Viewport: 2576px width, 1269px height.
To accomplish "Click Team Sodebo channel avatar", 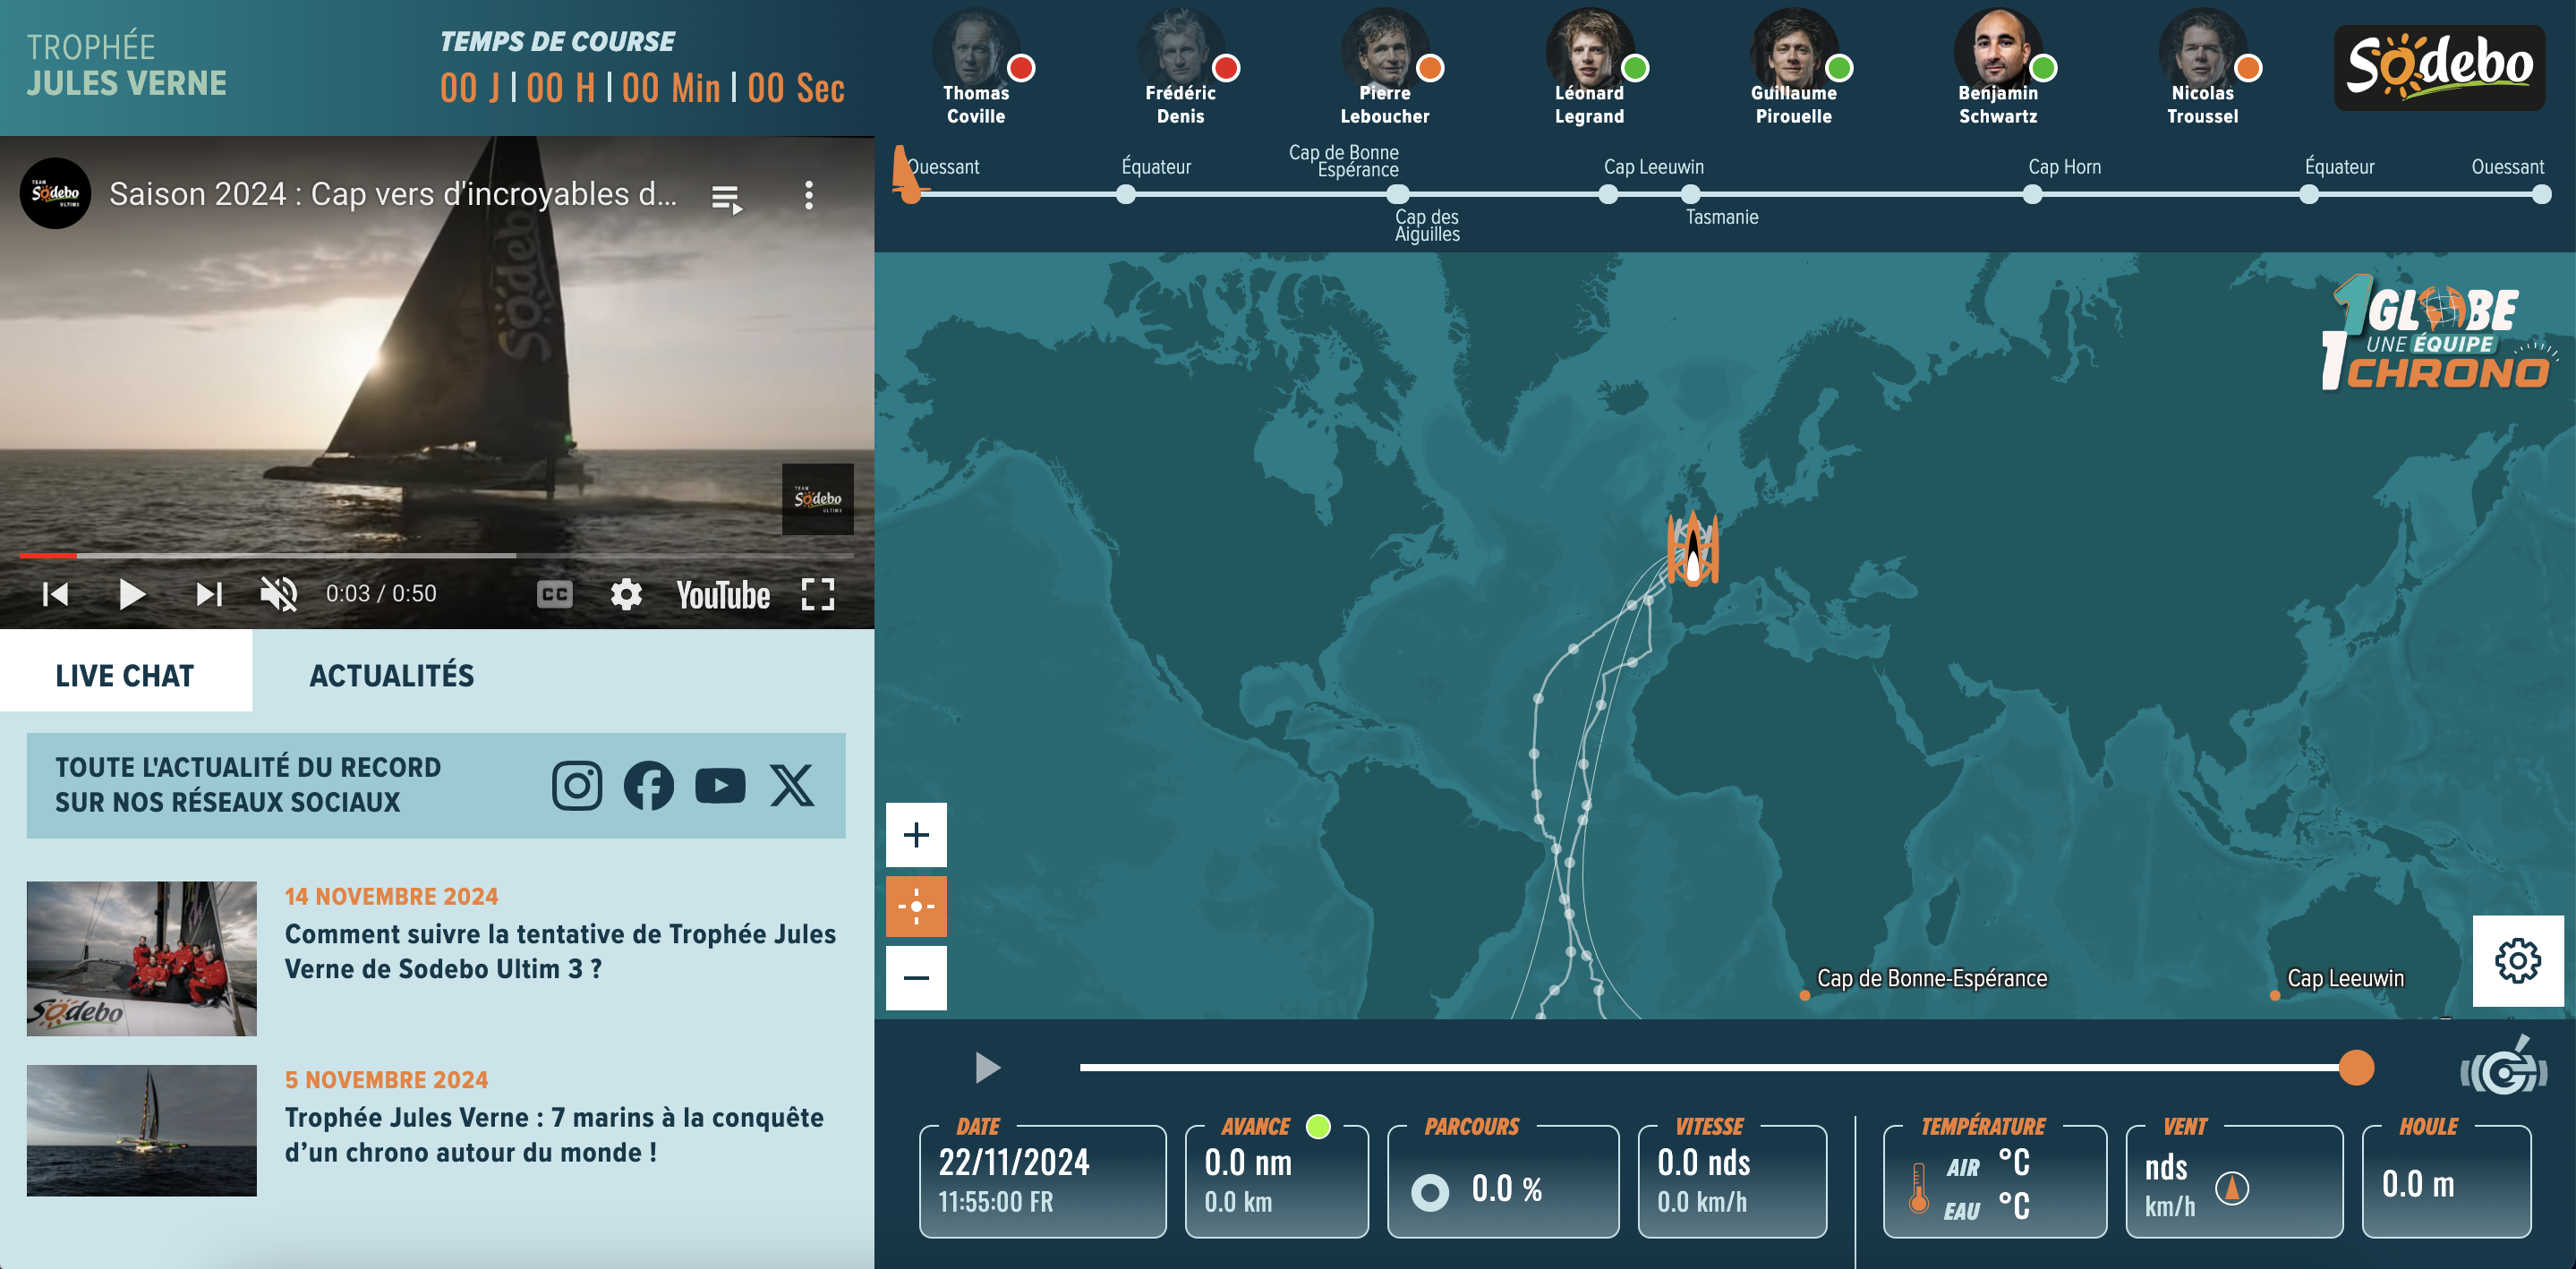I will click(55, 193).
